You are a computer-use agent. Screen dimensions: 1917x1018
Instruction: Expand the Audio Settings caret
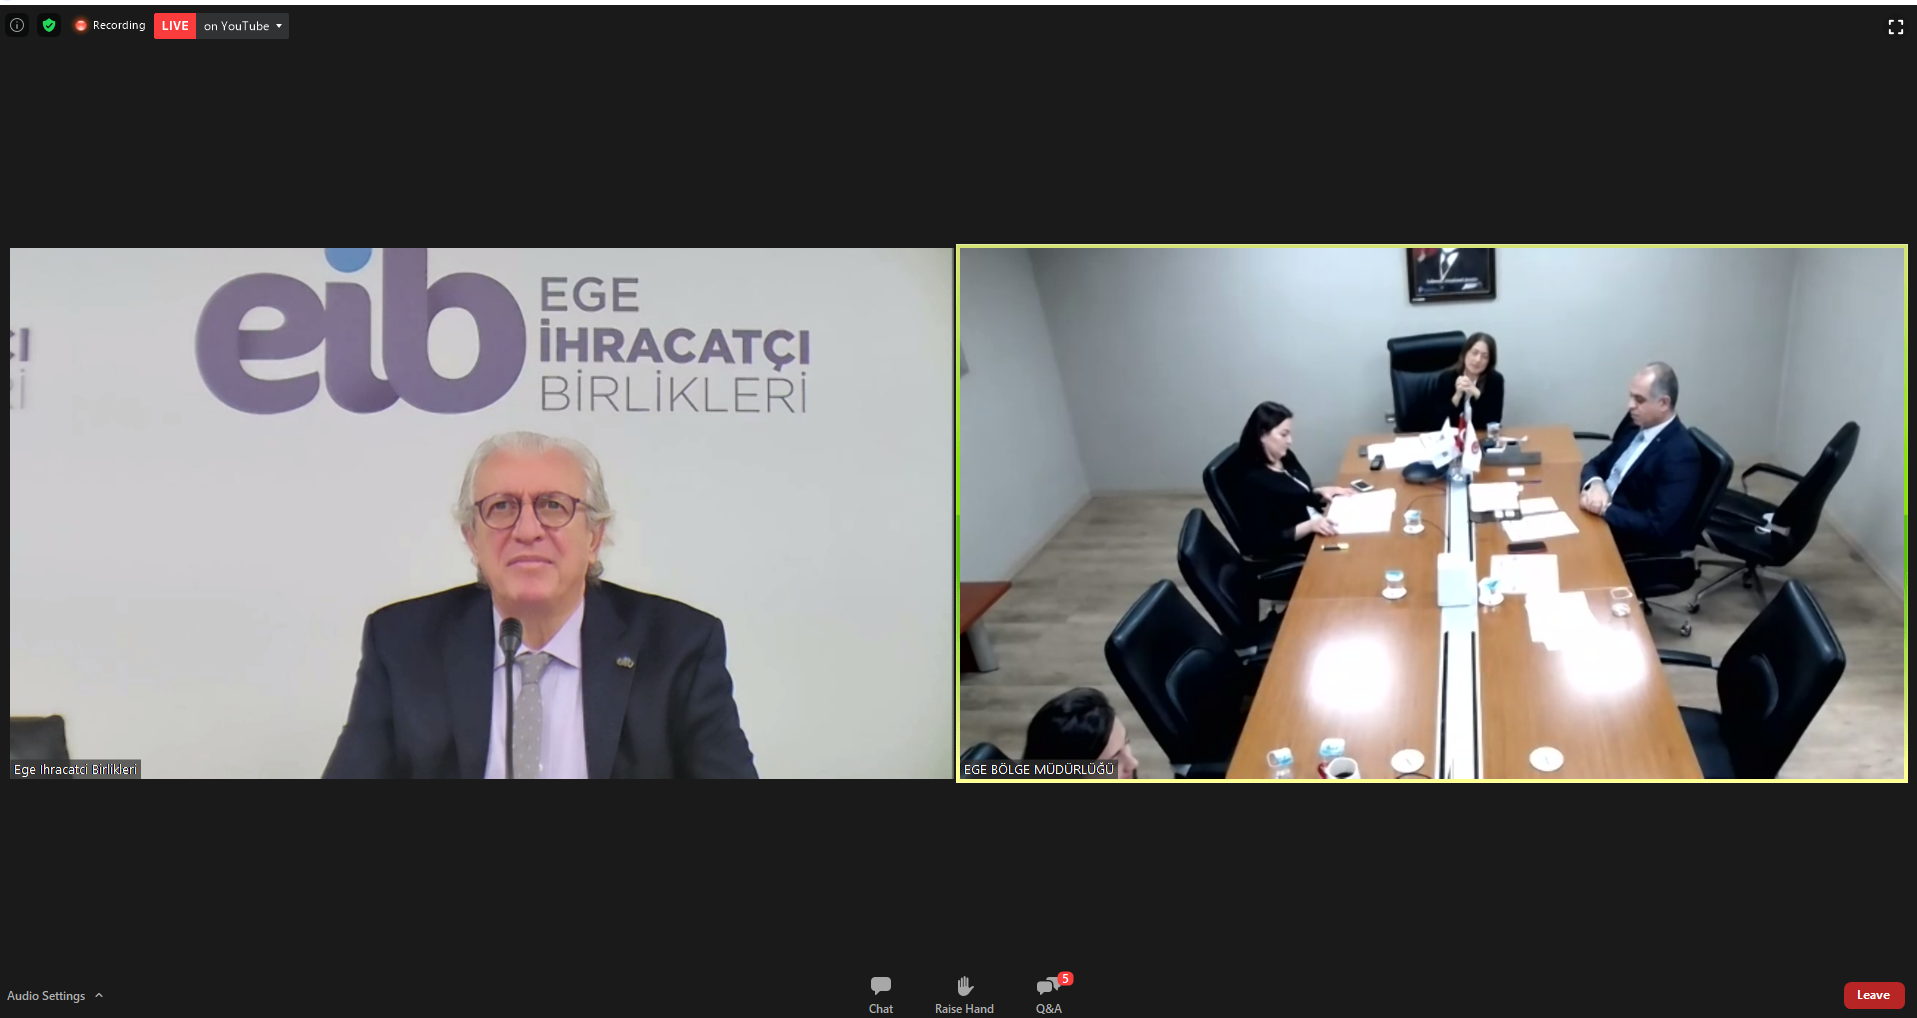point(99,996)
